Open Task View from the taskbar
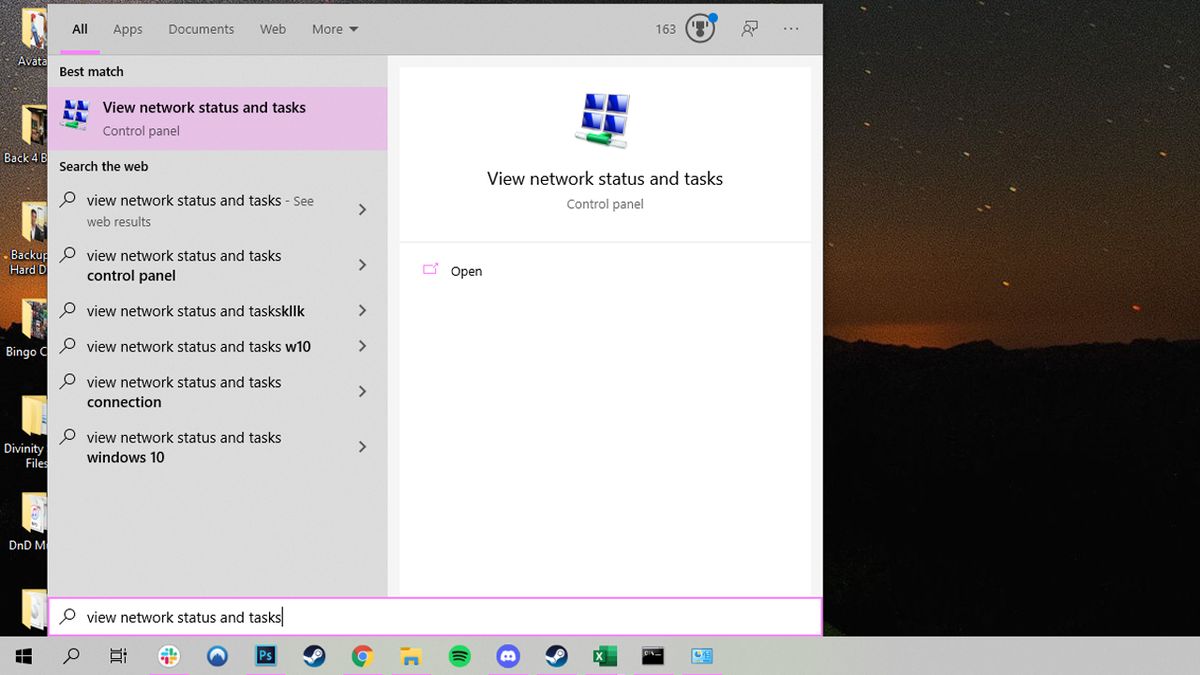Screen dimensions: 1200x675 118,656
